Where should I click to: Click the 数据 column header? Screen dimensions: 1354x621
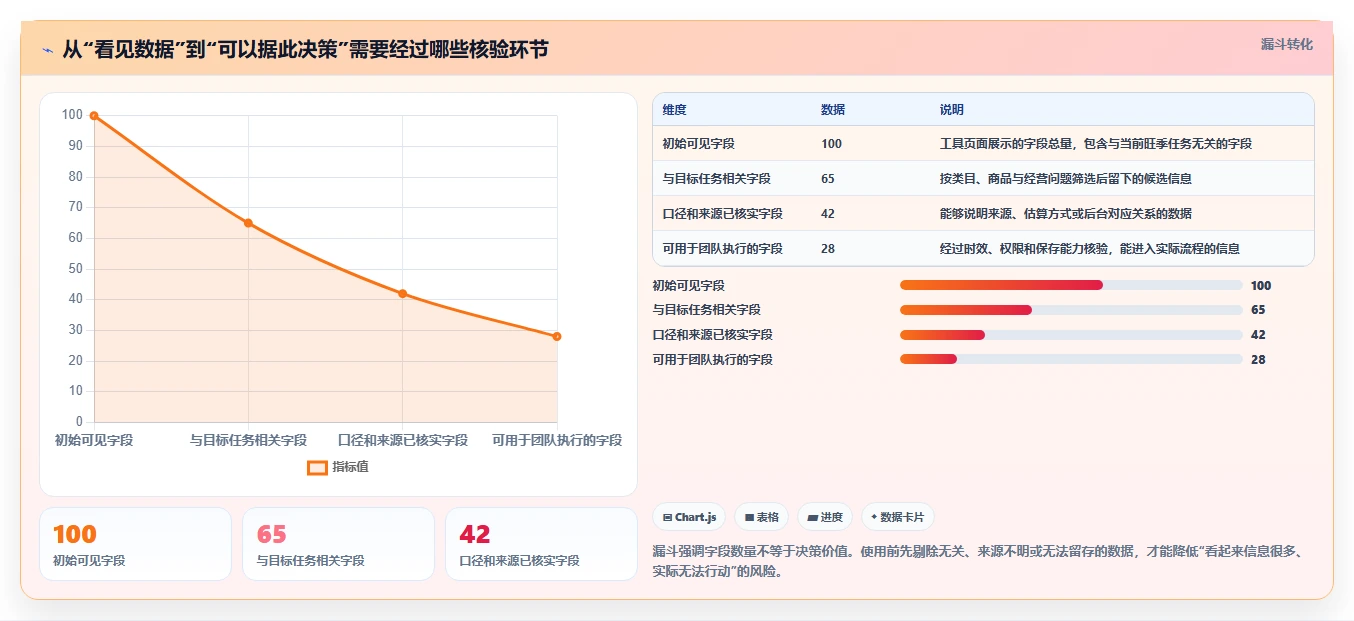pyautogui.click(x=832, y=110)
